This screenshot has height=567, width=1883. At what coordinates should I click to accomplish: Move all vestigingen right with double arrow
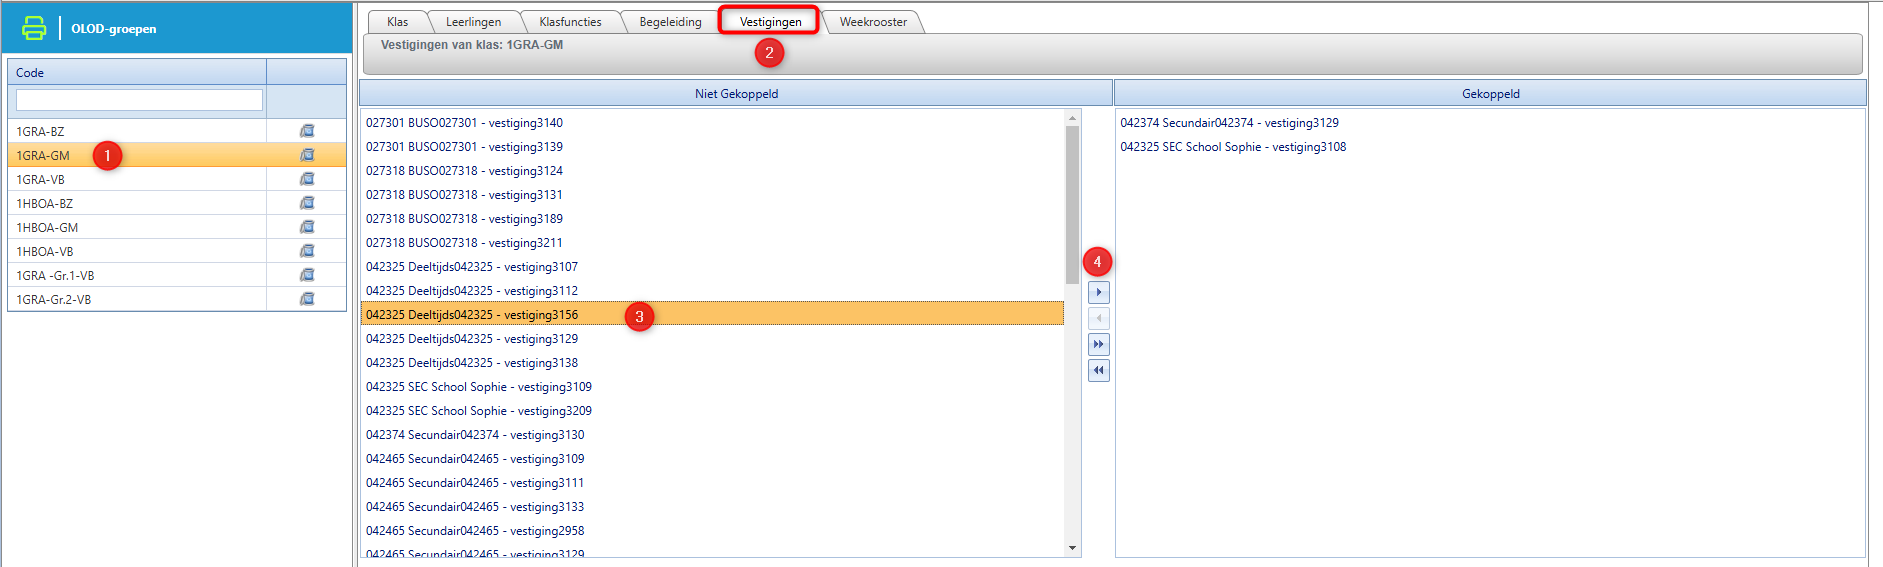pyautogui.click(x=1098, y=345)
